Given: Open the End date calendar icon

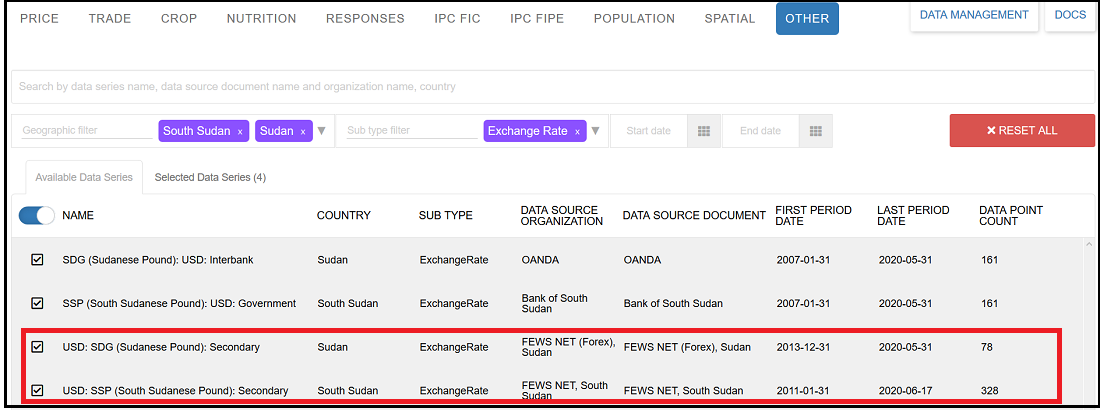Looking at the screenshot, I should tap(815, 131).
